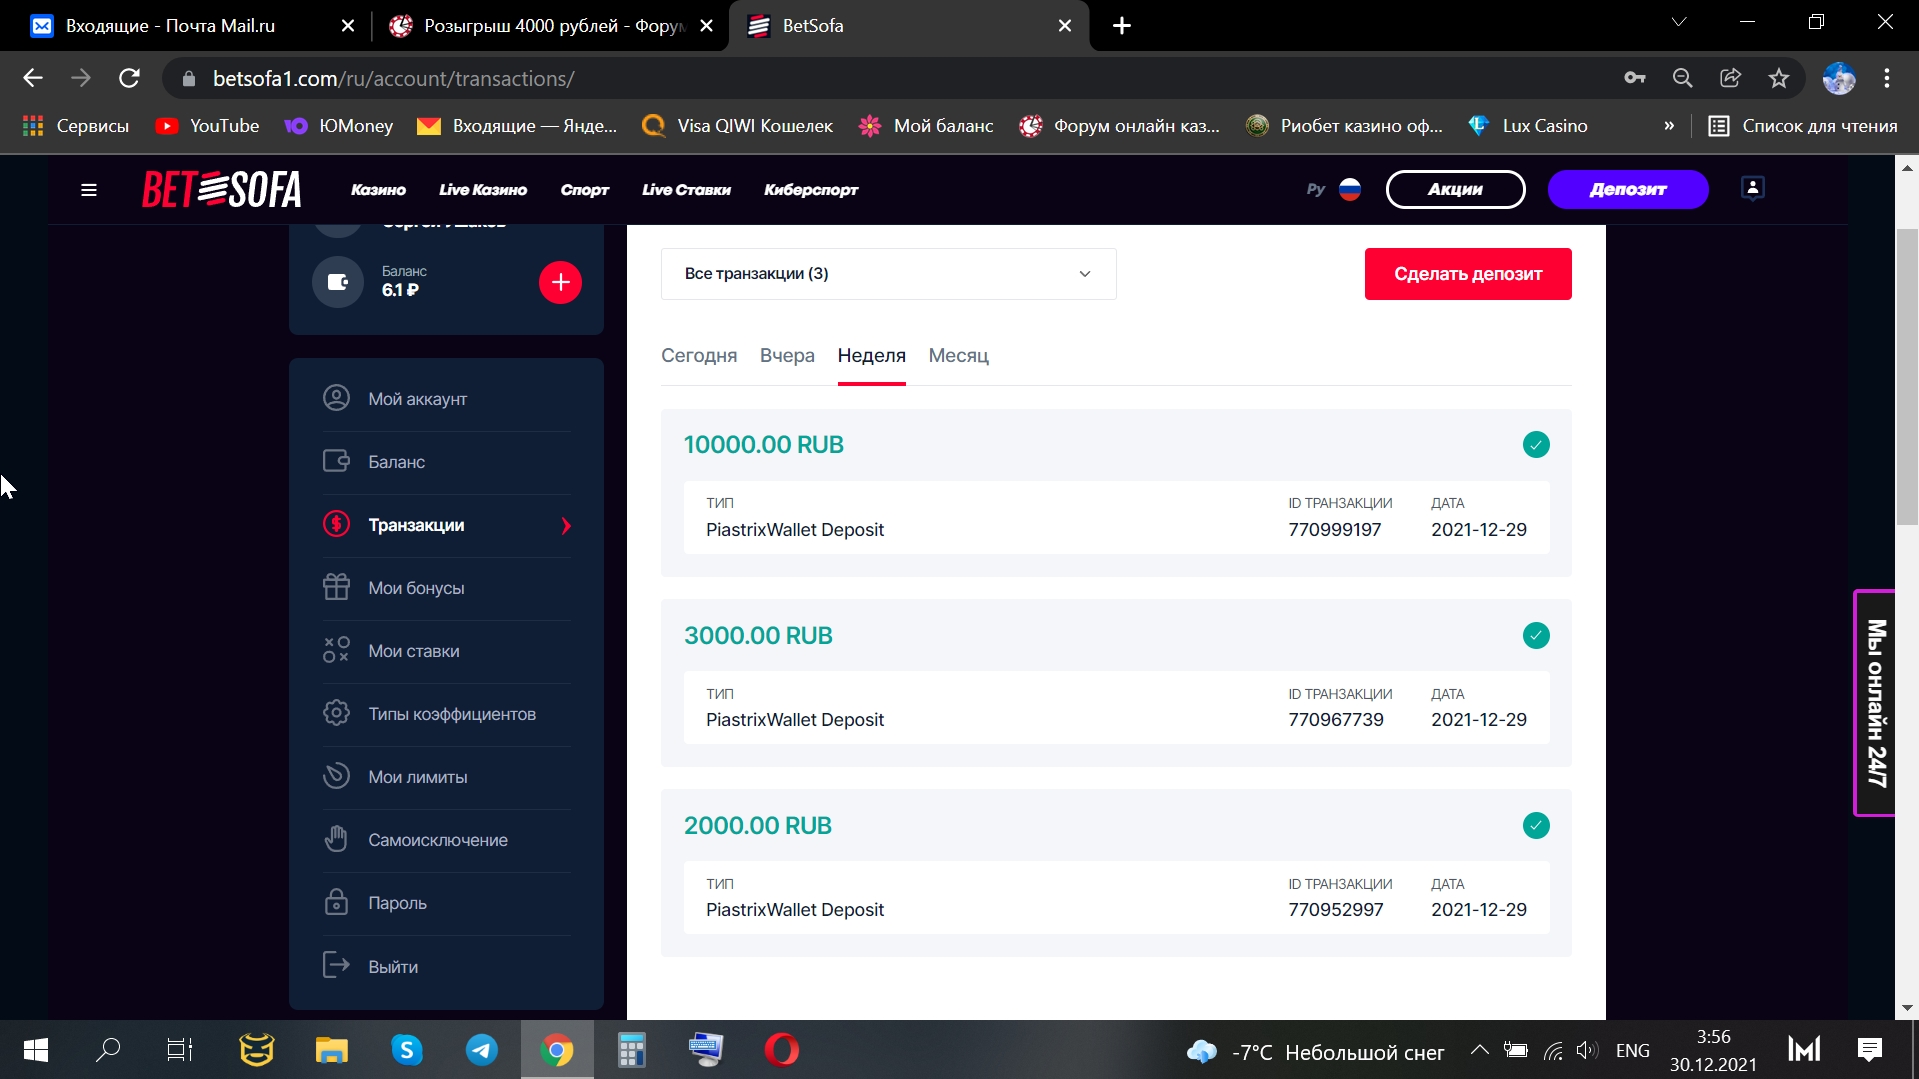Switch to the Сегодня tab

pyautogui.click(x=698, y=356)
